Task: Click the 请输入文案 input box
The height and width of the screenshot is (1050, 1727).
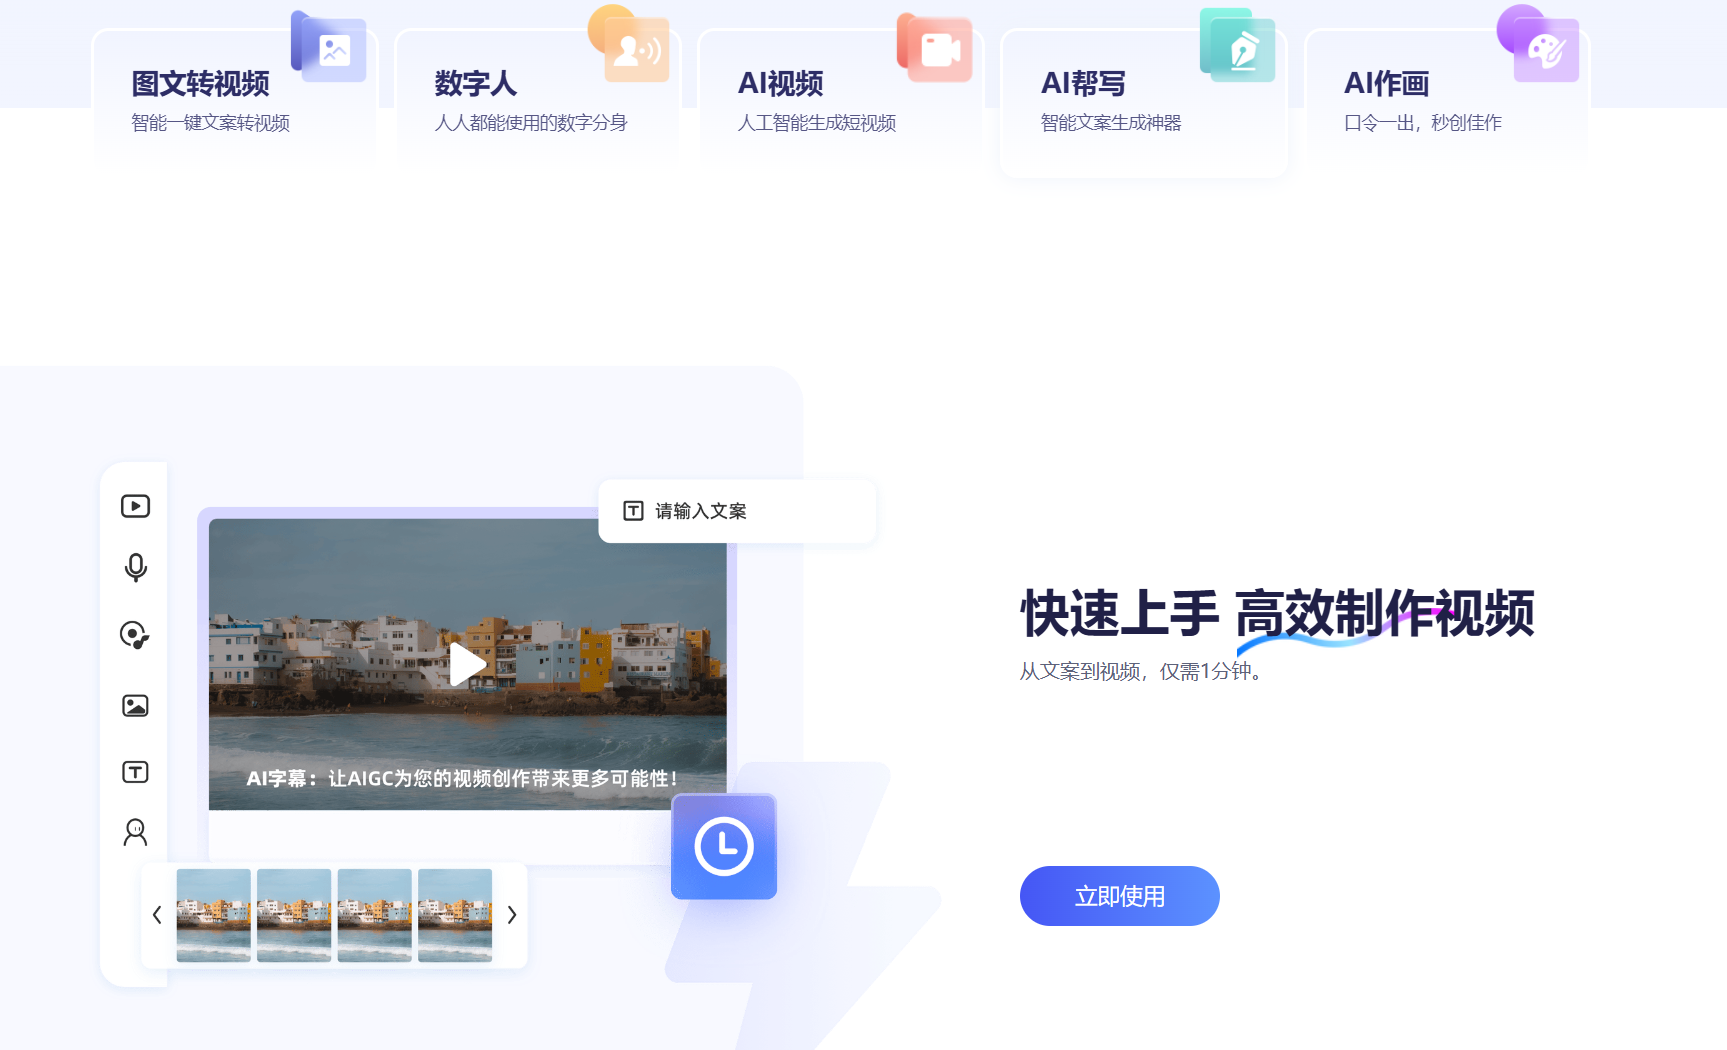Action: tap(737, 511)
